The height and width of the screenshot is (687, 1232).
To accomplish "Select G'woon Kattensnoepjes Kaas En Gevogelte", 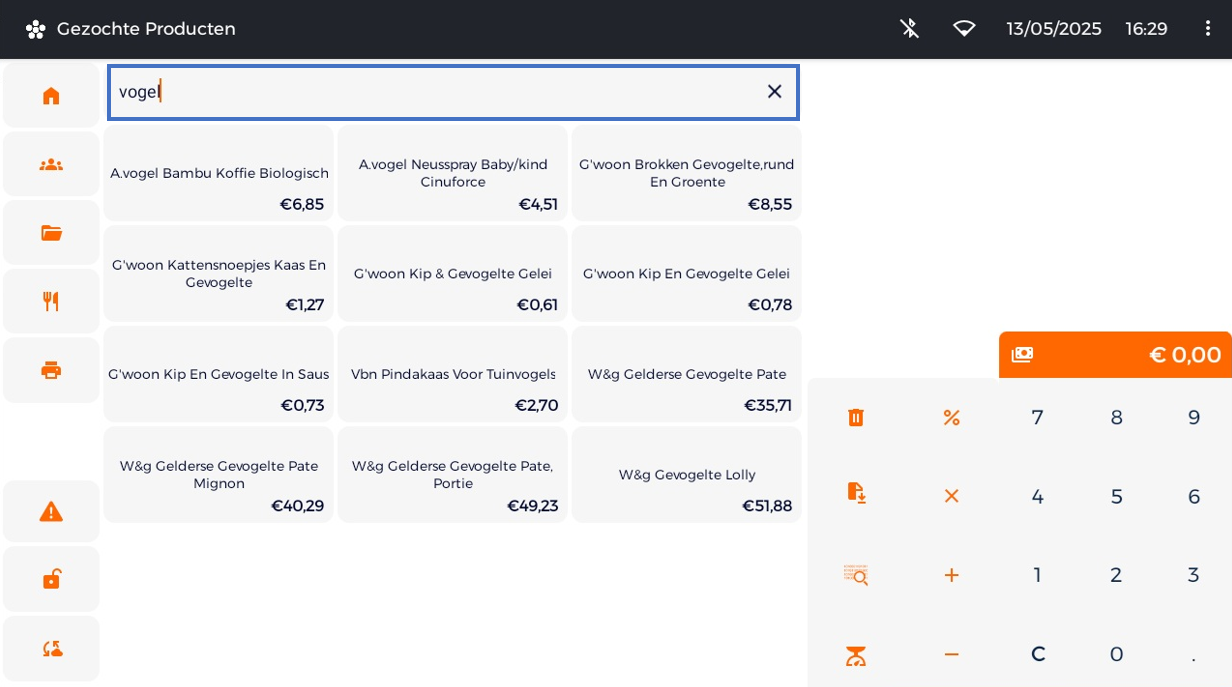I will point(219,274).
